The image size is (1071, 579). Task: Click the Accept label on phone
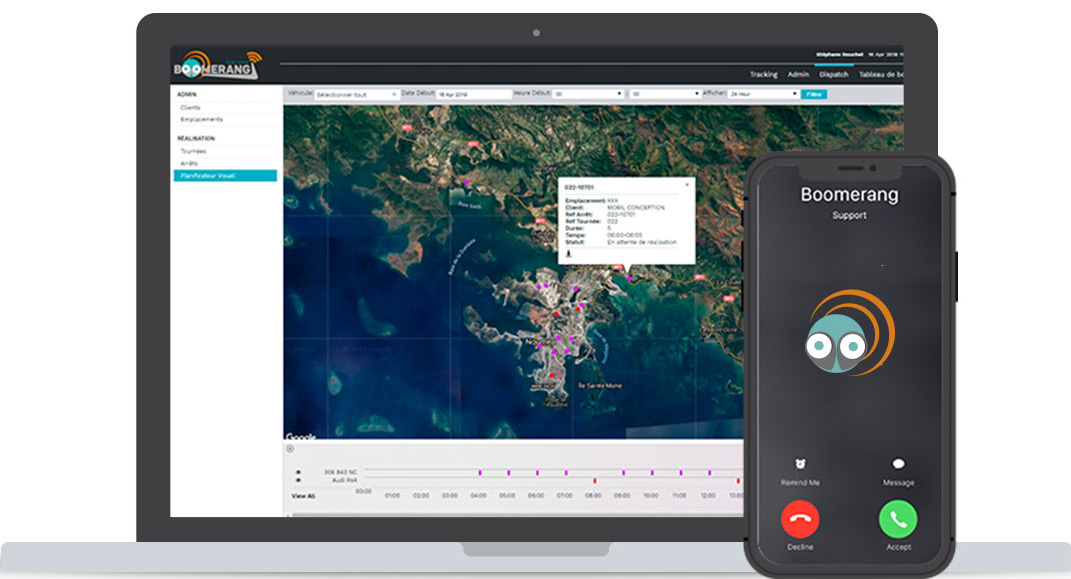pyautogui.click(x=898, y=547)
